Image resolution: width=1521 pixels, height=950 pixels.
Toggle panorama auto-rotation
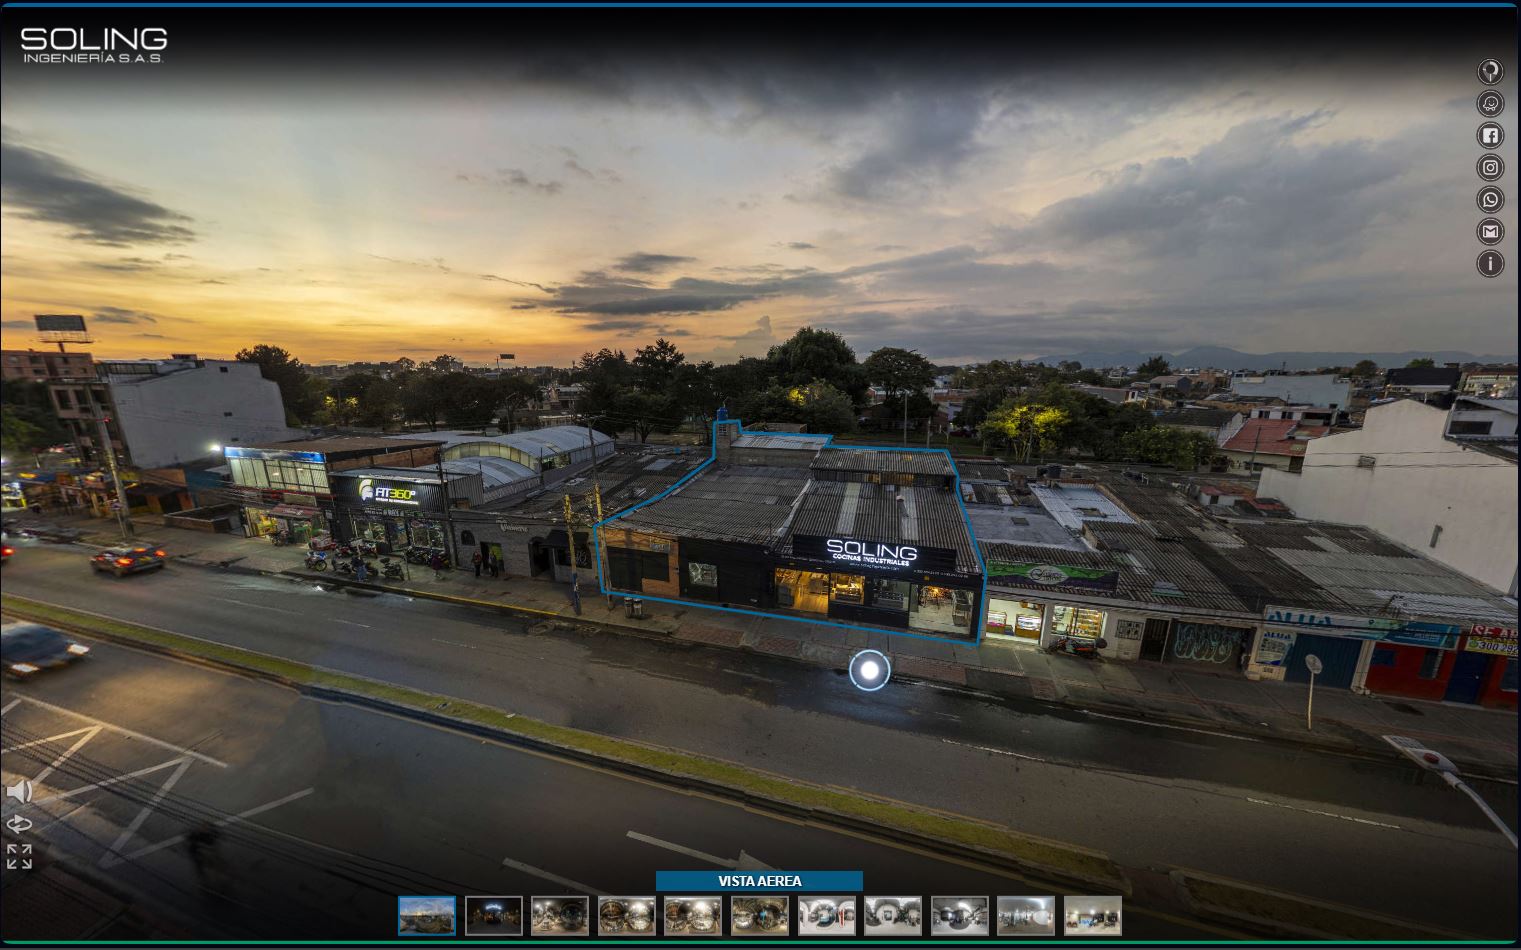[19, 824]
